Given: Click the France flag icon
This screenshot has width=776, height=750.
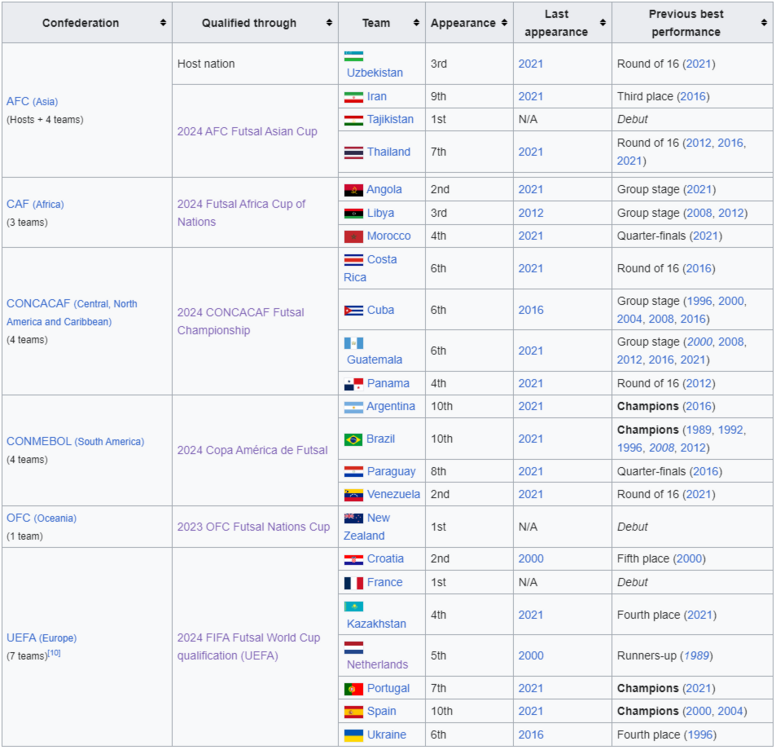Looking at the screenshot, I should pyautogui.click(x=353, y=583).
